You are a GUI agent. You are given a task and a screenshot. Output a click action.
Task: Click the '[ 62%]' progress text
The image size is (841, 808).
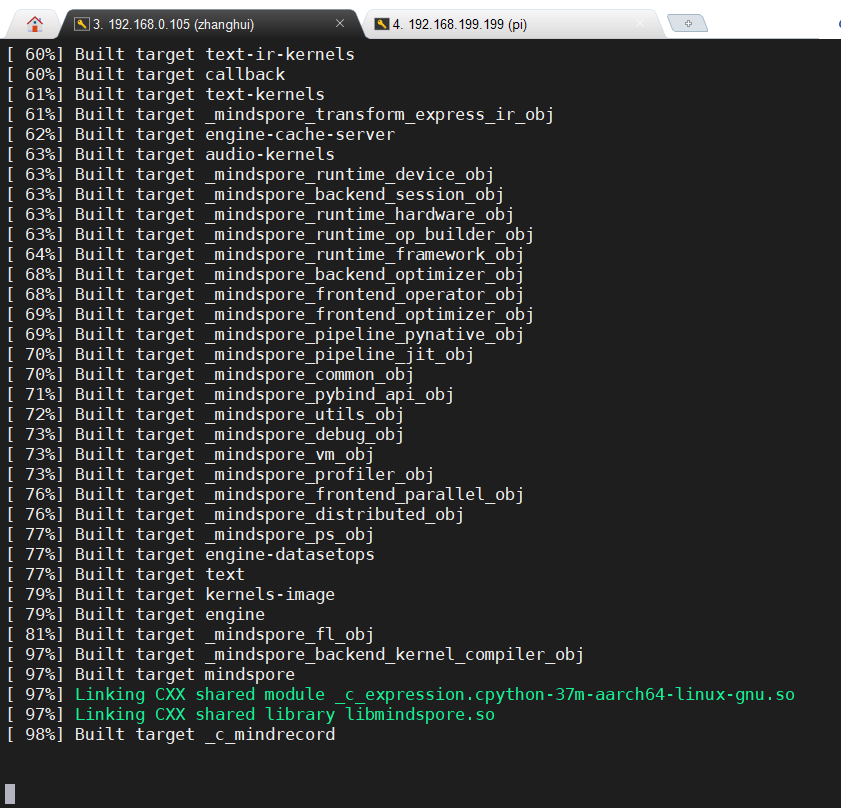click(x=35, y=134)
